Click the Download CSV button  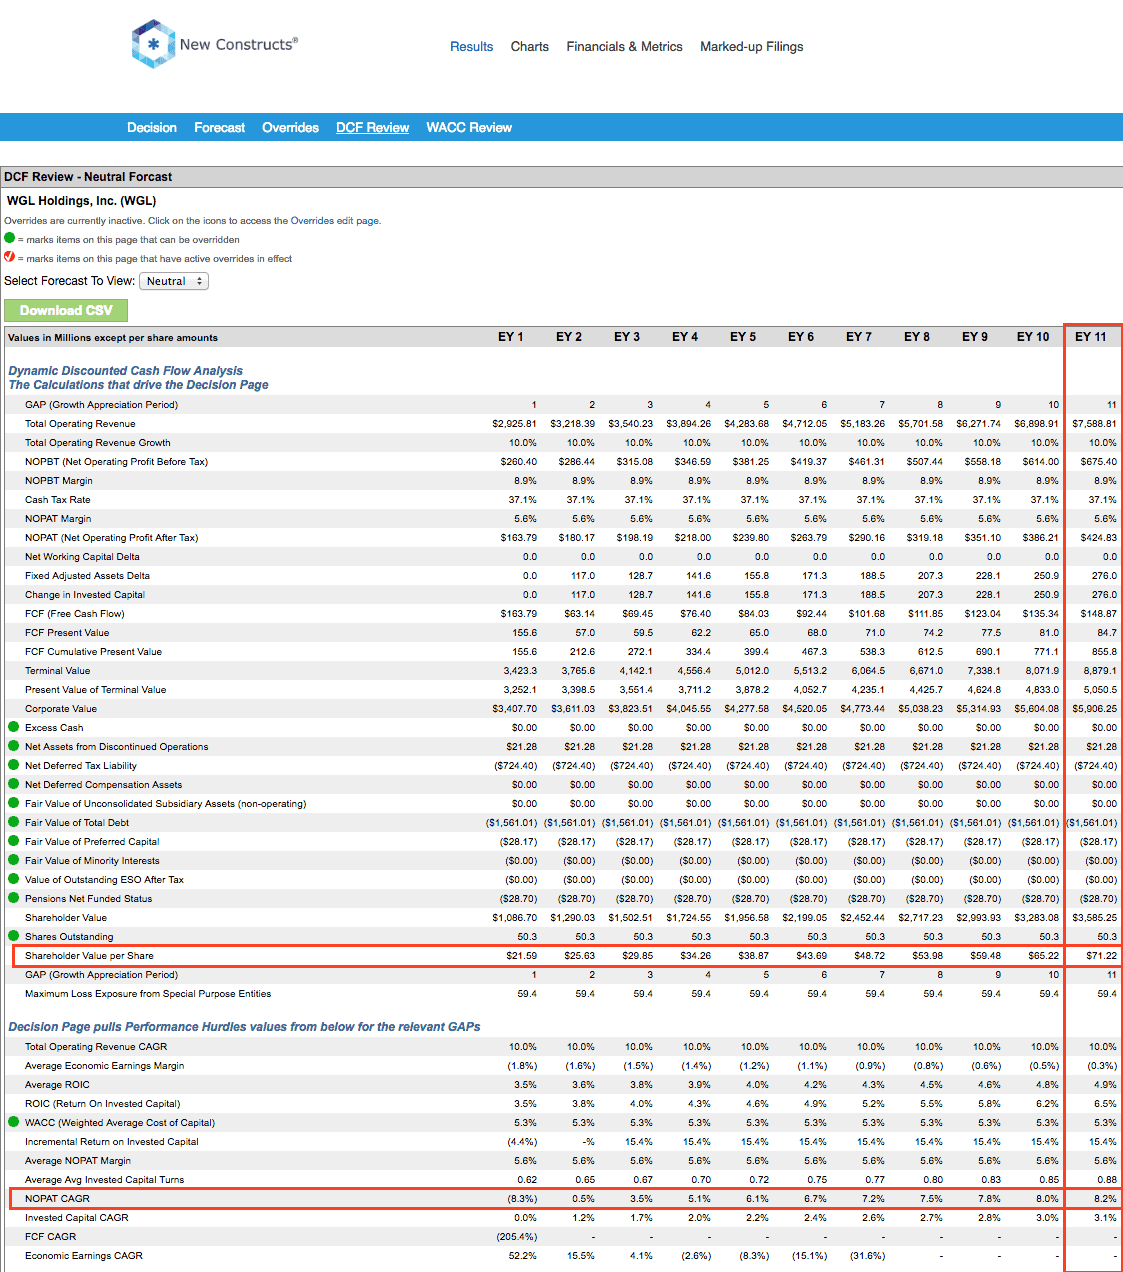[66, 310]
